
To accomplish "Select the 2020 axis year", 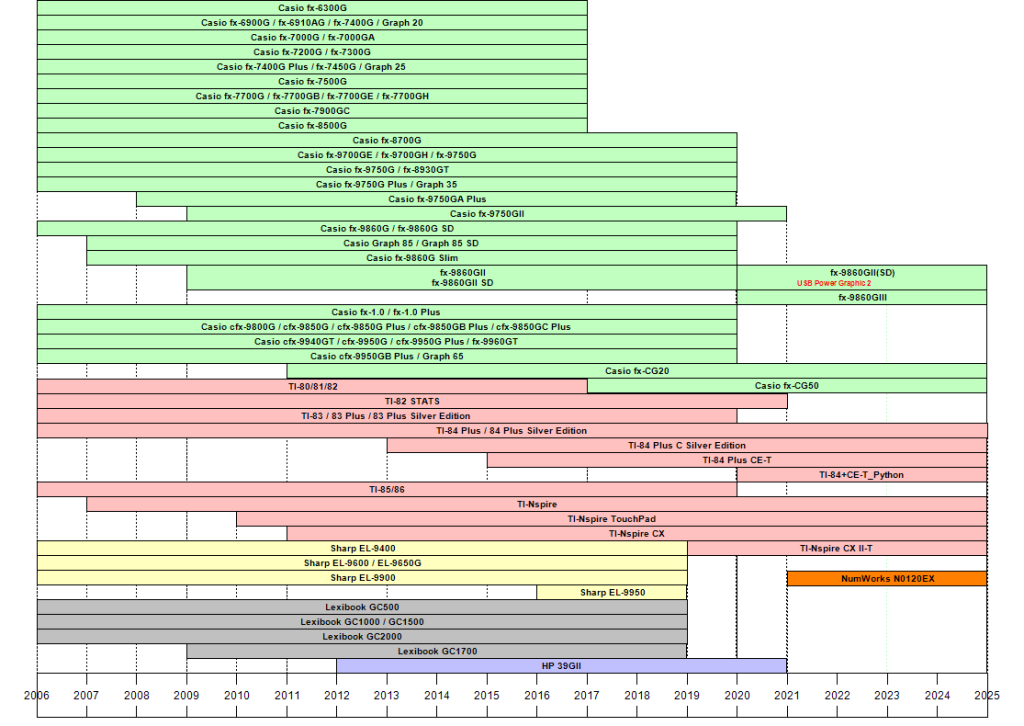I will pyautogui.click(x=737, y=695).
